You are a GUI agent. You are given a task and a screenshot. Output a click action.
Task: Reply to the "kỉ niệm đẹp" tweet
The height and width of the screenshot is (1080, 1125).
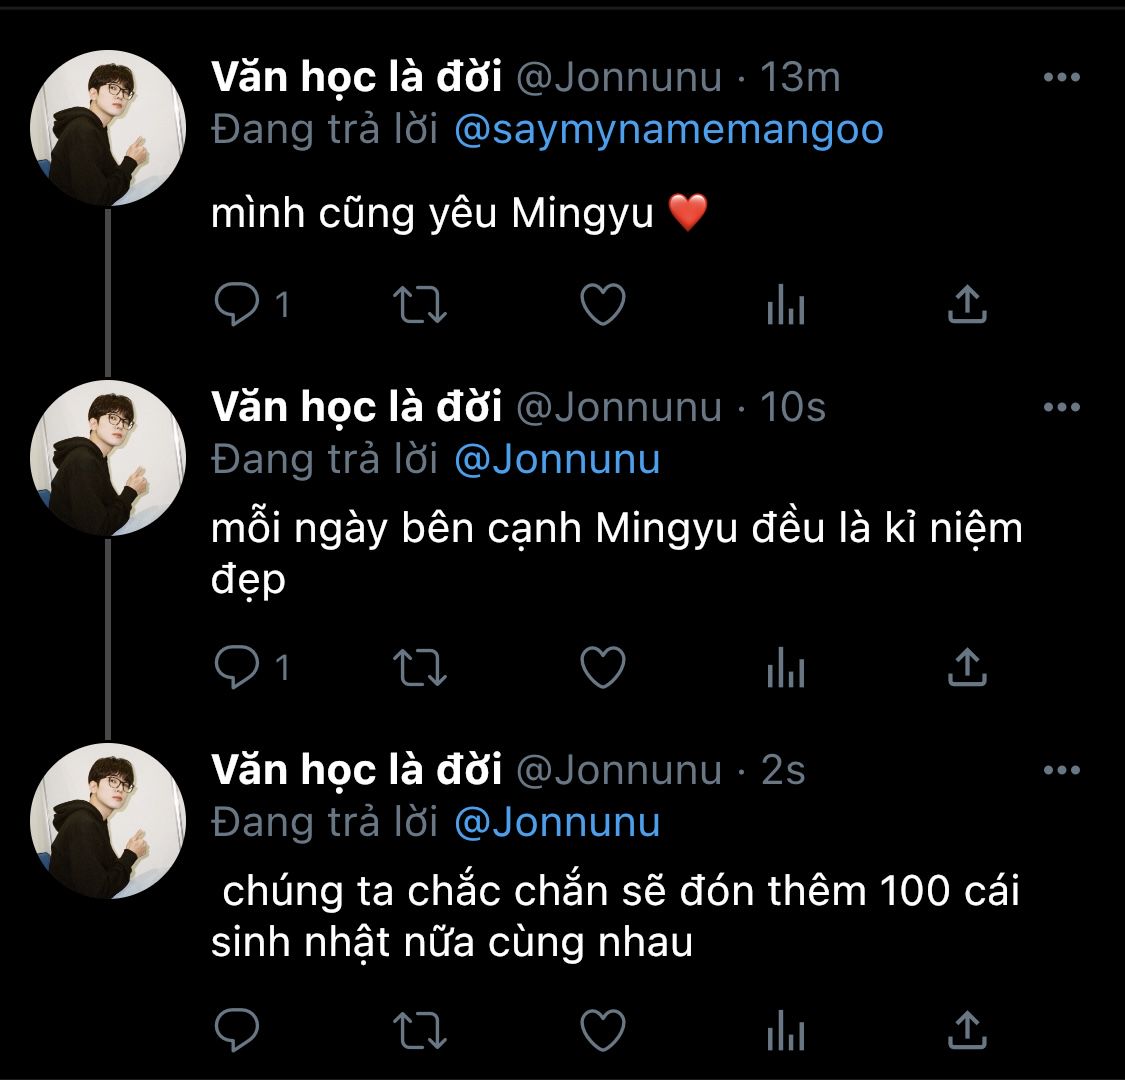(x=237, y=668)
